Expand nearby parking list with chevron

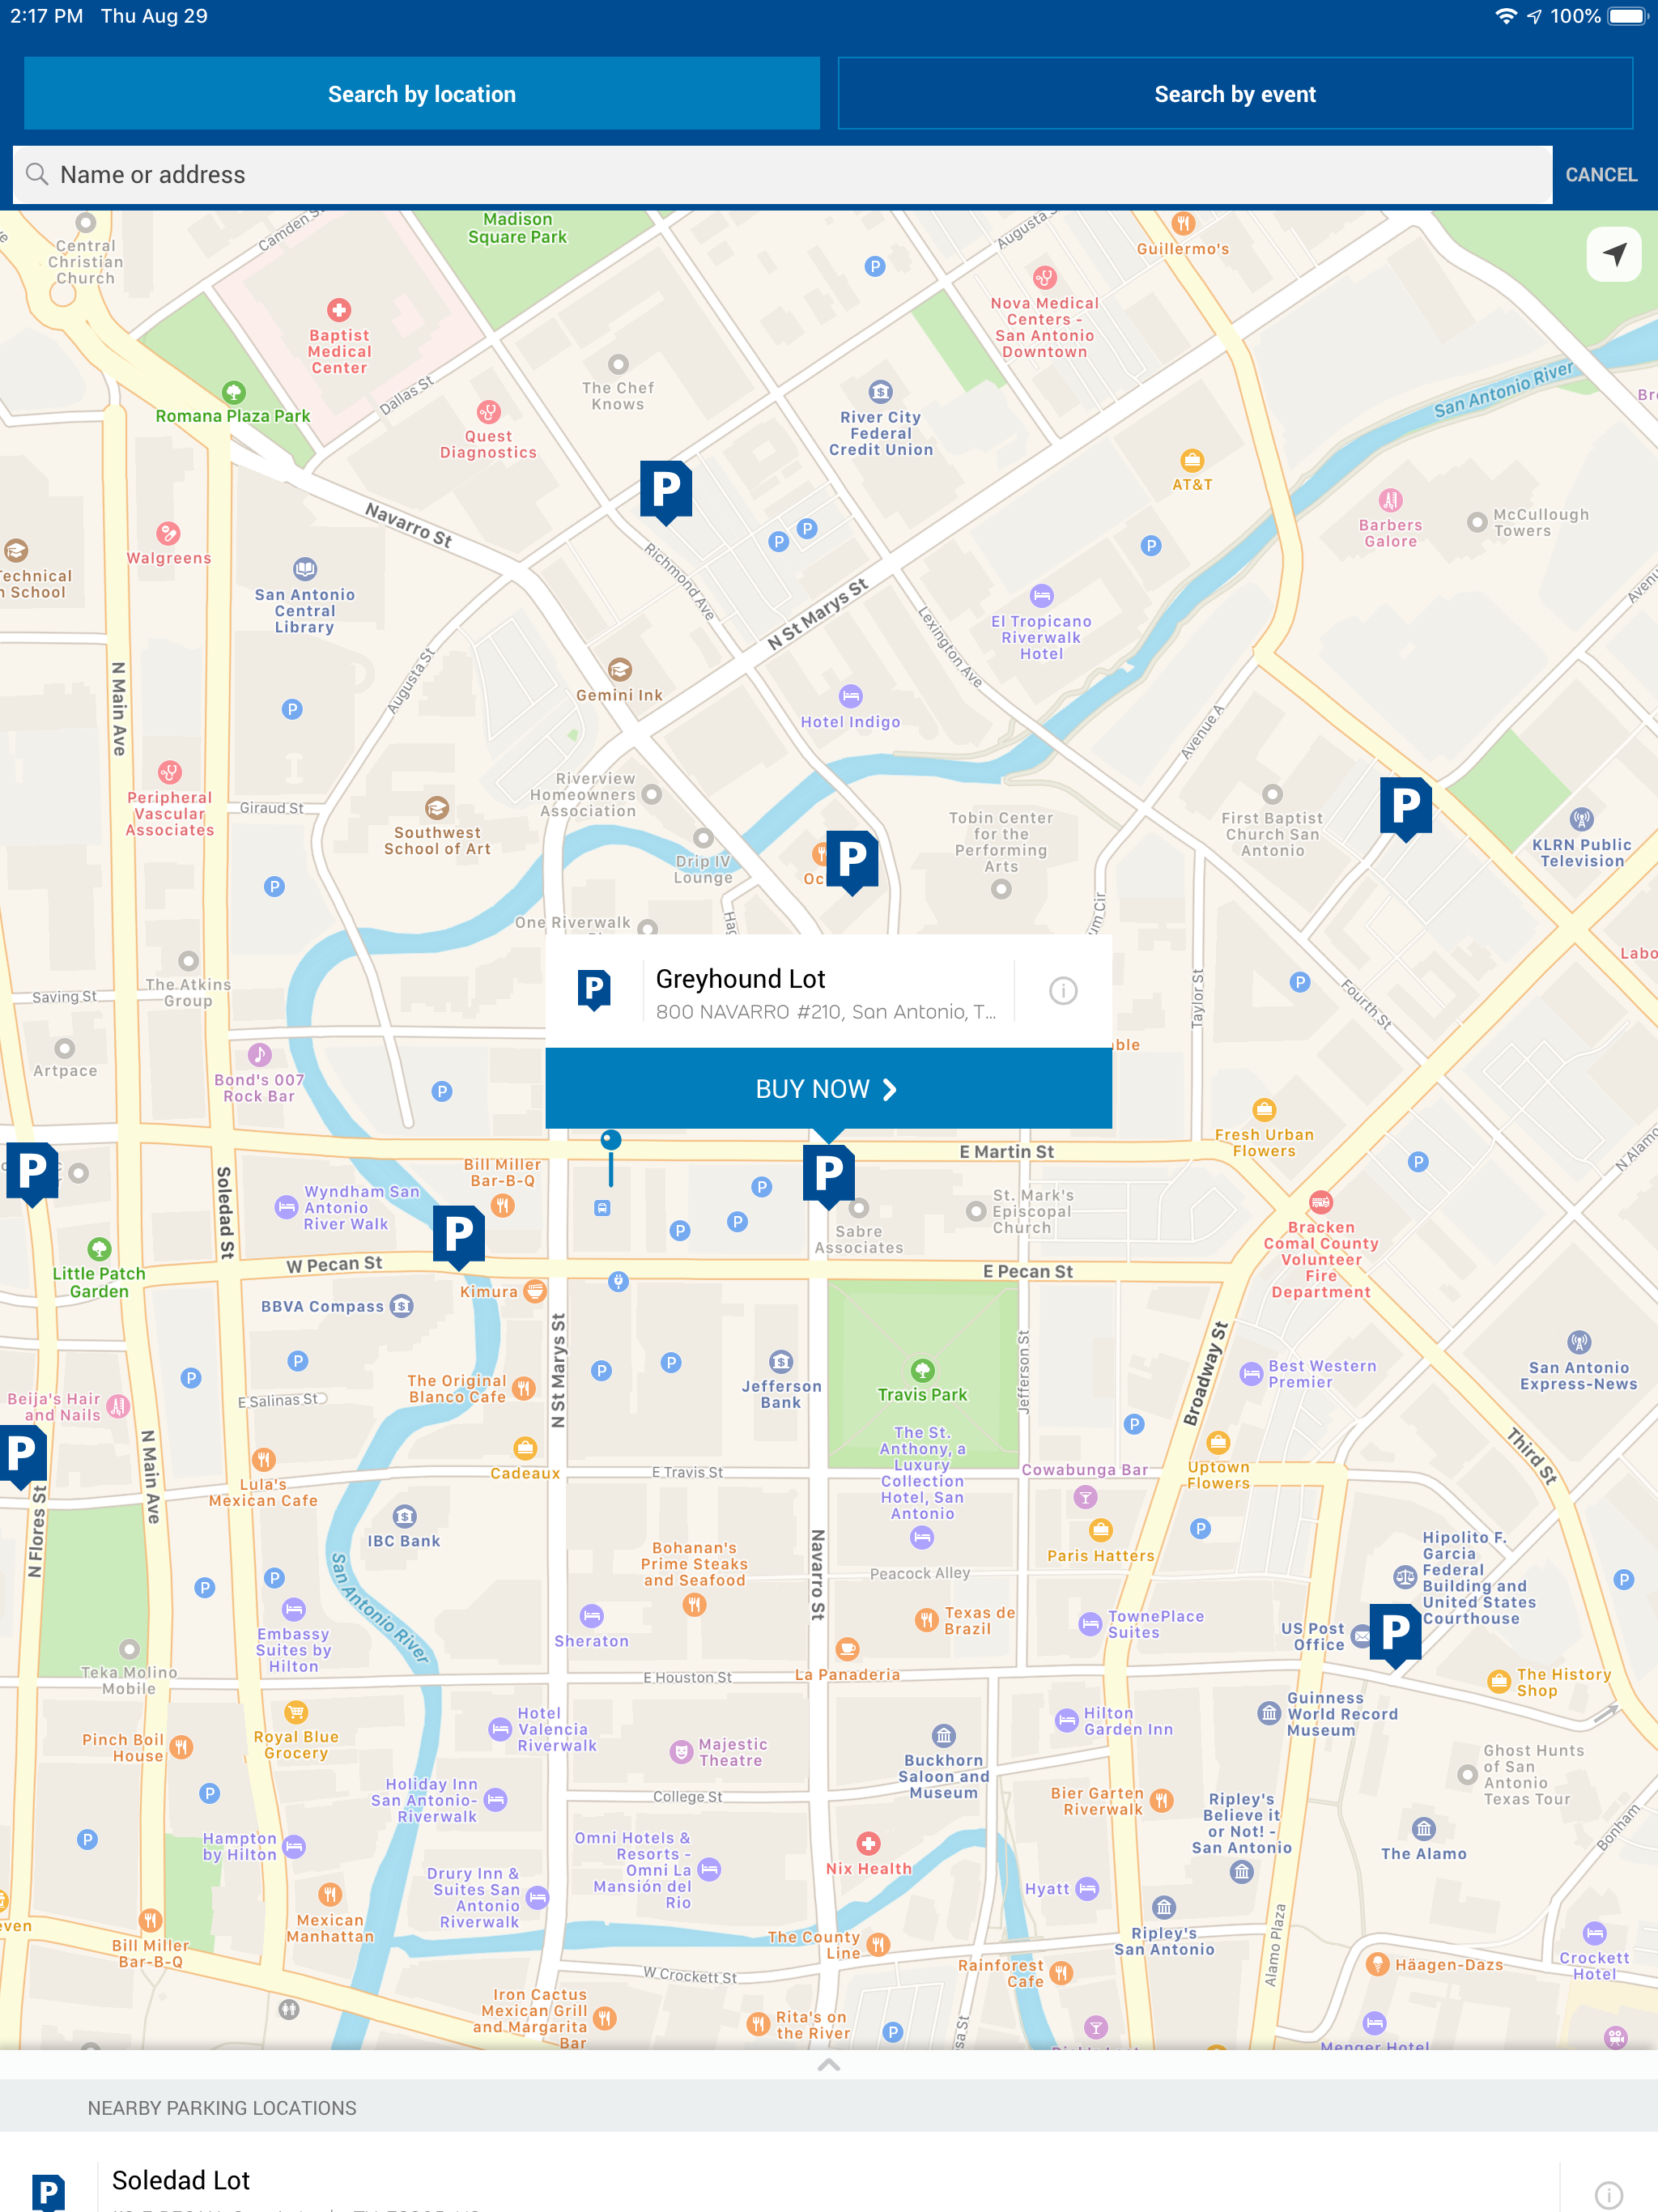tap(829, 2065)
